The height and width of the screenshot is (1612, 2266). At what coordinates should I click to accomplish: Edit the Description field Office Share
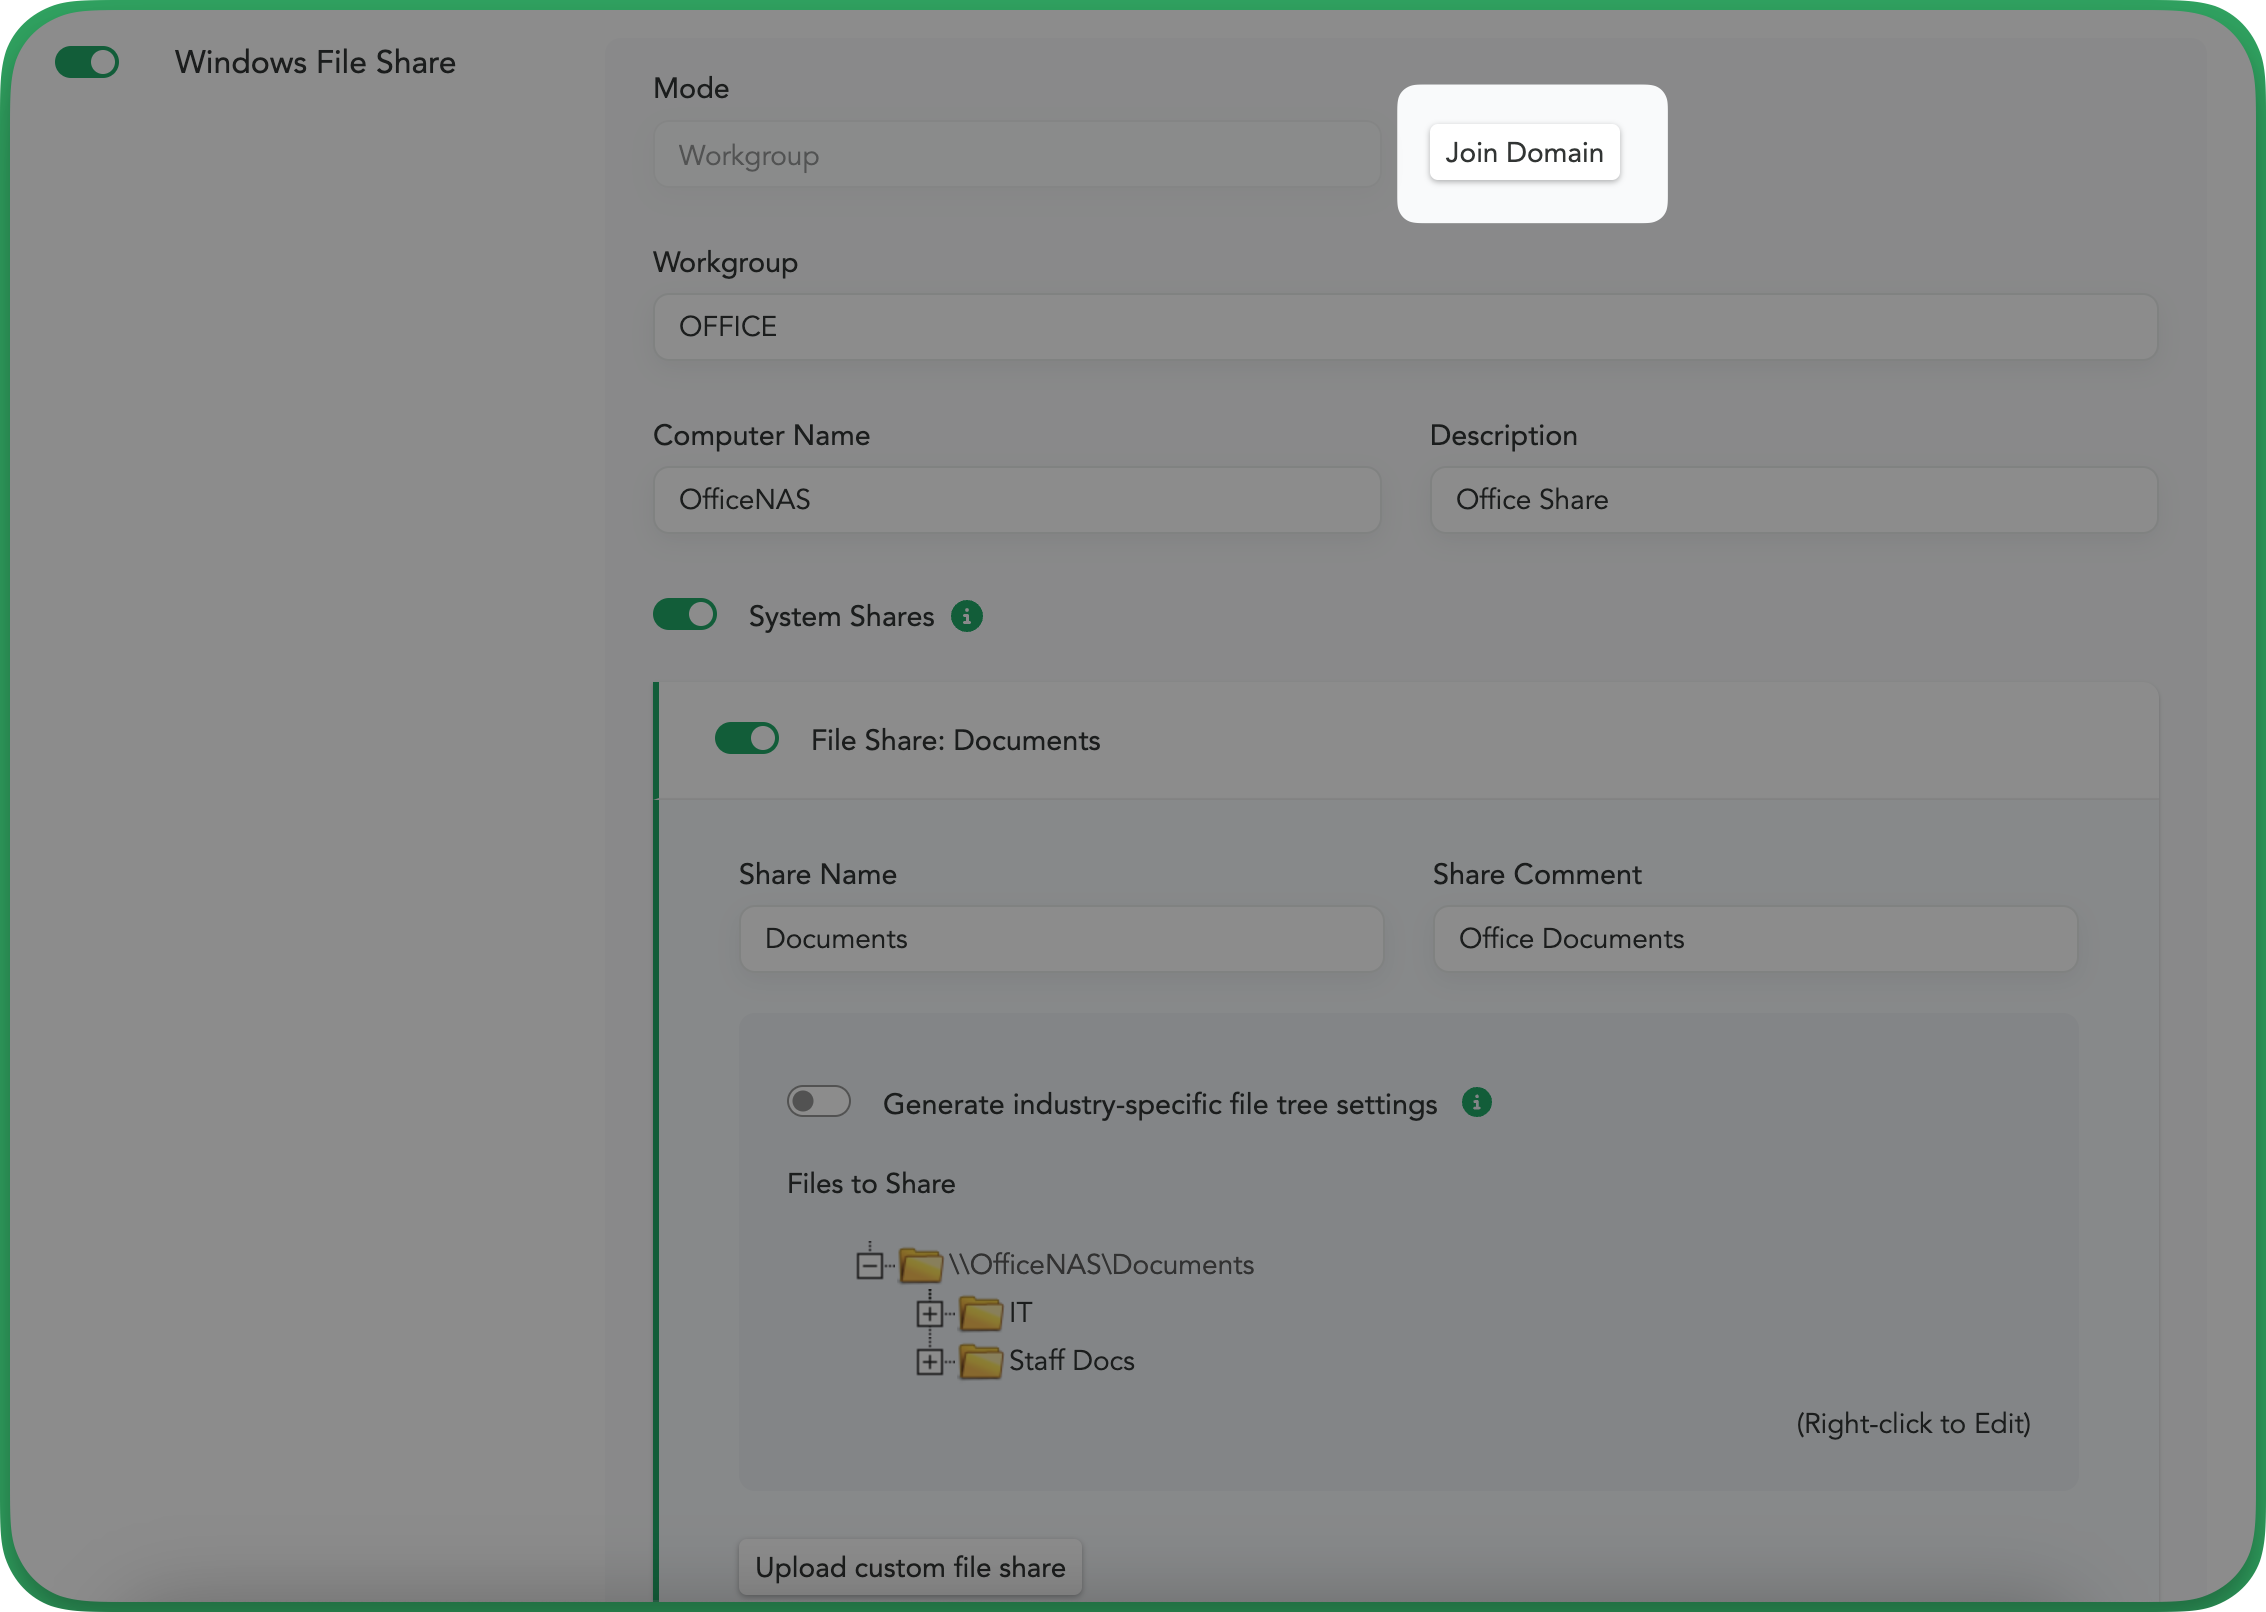pos(1794,500)
